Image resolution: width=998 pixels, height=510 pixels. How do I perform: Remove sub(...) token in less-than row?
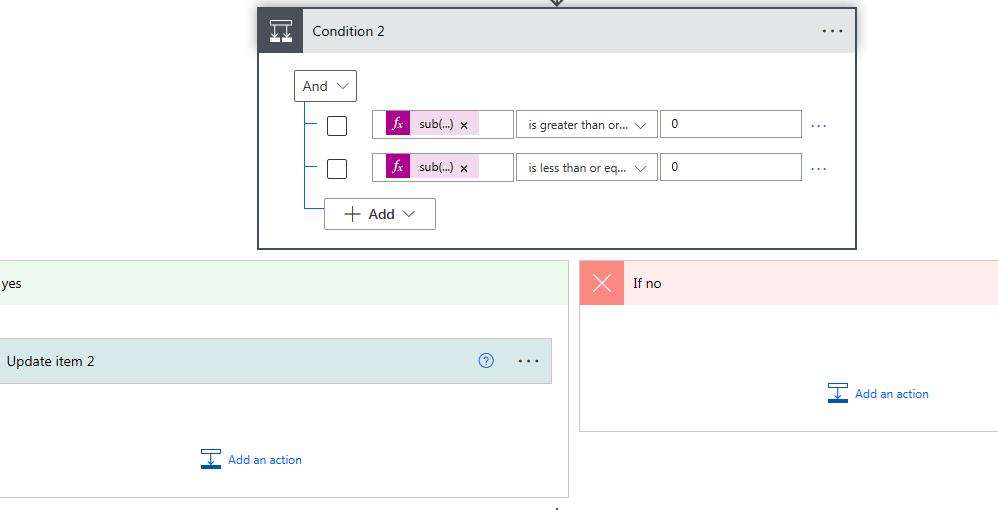464,168
